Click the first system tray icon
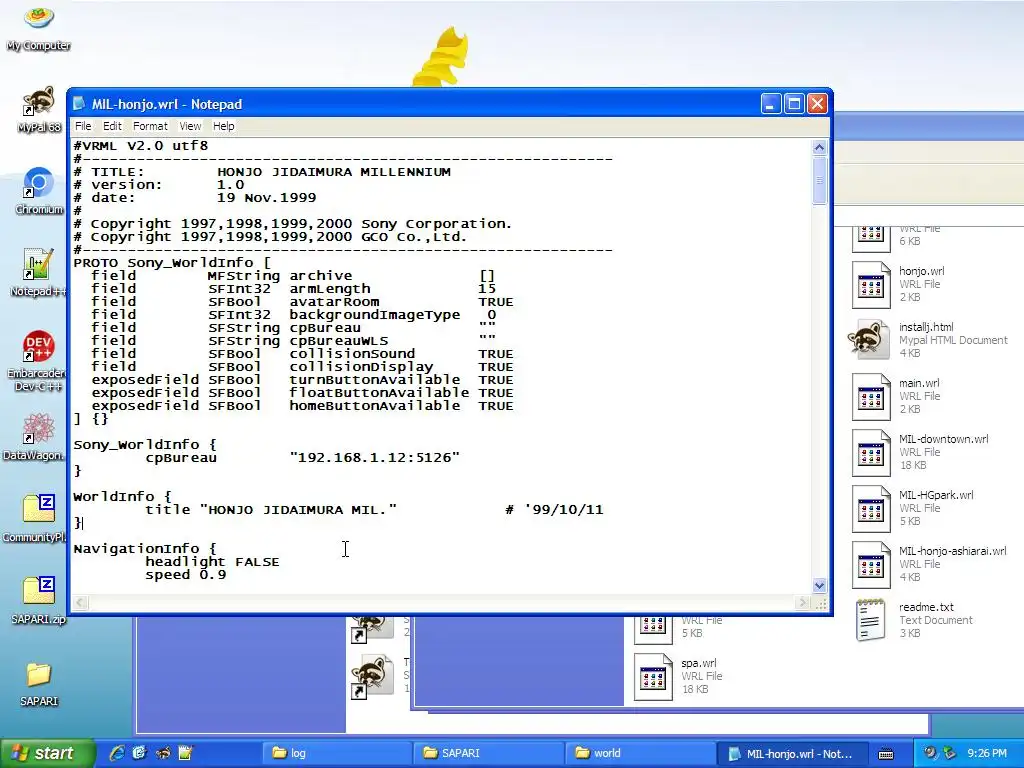The width and height of the screenshot is (1024, 768). [930, 753]
